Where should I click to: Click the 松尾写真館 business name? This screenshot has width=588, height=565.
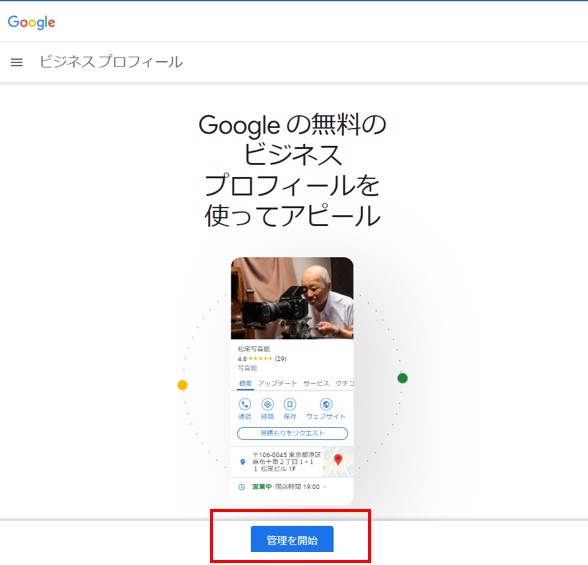pyautogui.click(x=254, y=349)
